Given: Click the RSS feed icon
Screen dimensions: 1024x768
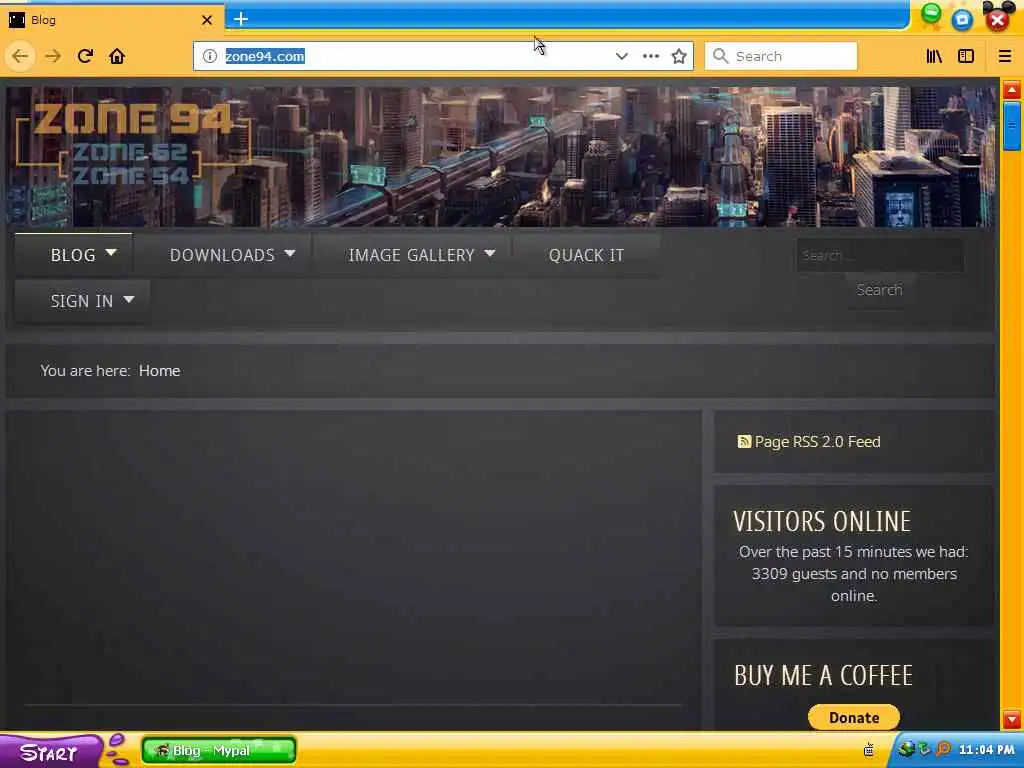Looking at the screenshot, I should [x=744, y=441].
